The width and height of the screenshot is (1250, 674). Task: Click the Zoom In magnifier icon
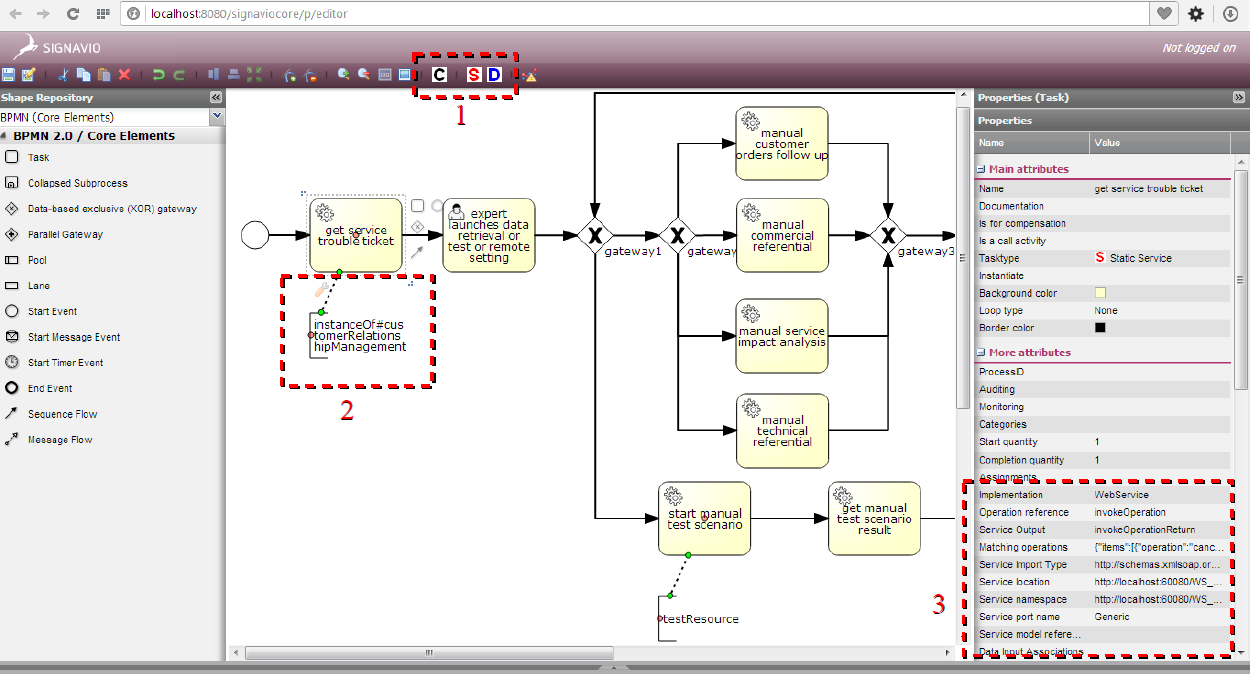(344, 75)
